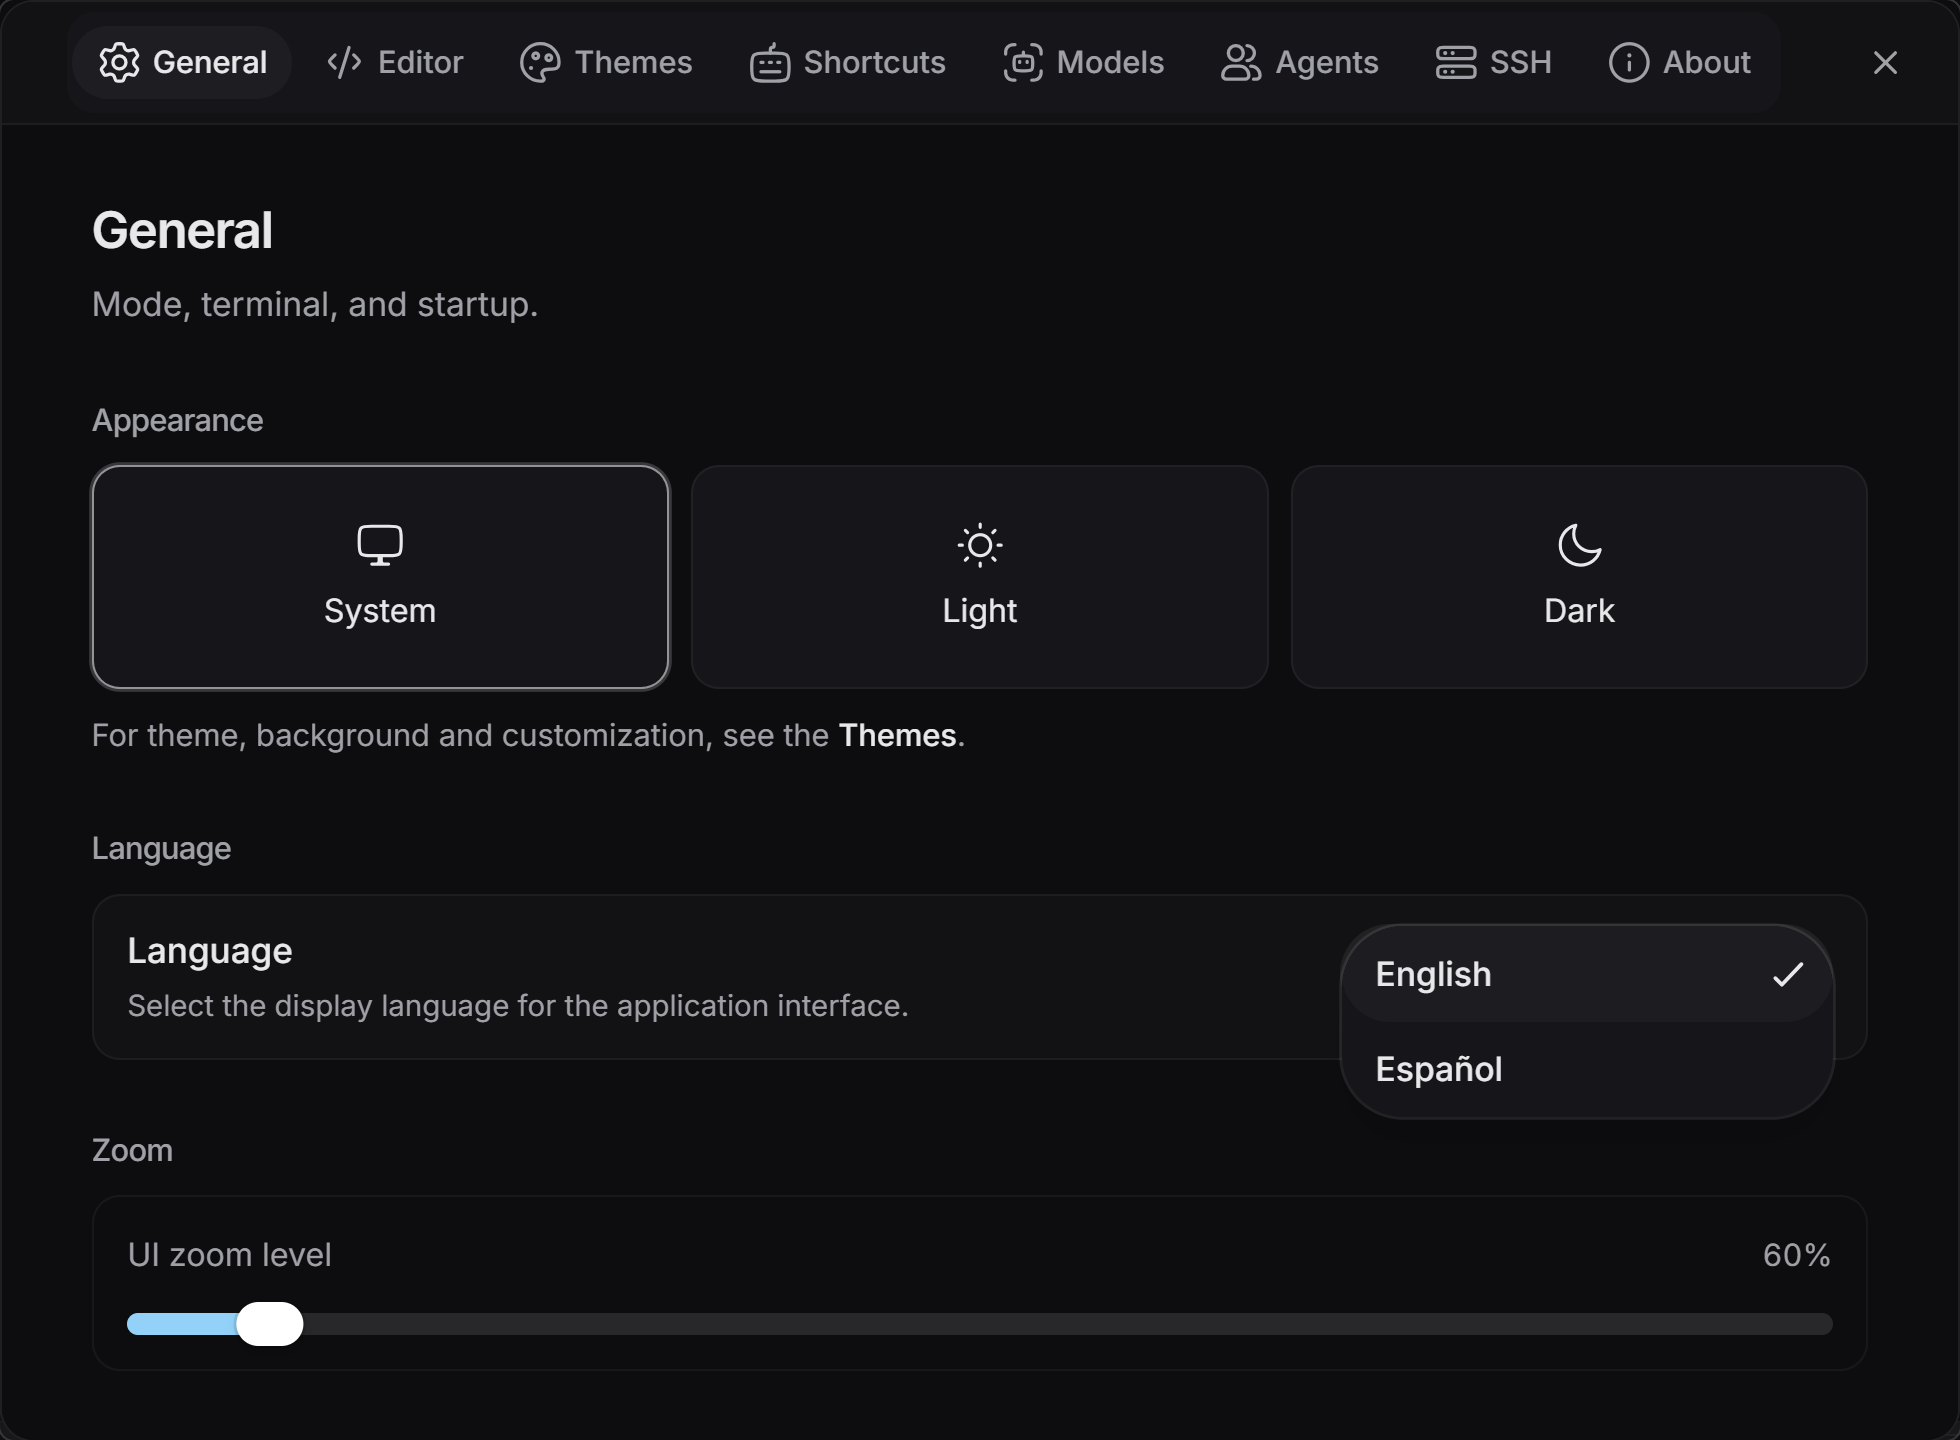Select Español in the language dropdown
Screen dimensions: 1960x1440
pyautogui.click(x=1587, y=1069)
